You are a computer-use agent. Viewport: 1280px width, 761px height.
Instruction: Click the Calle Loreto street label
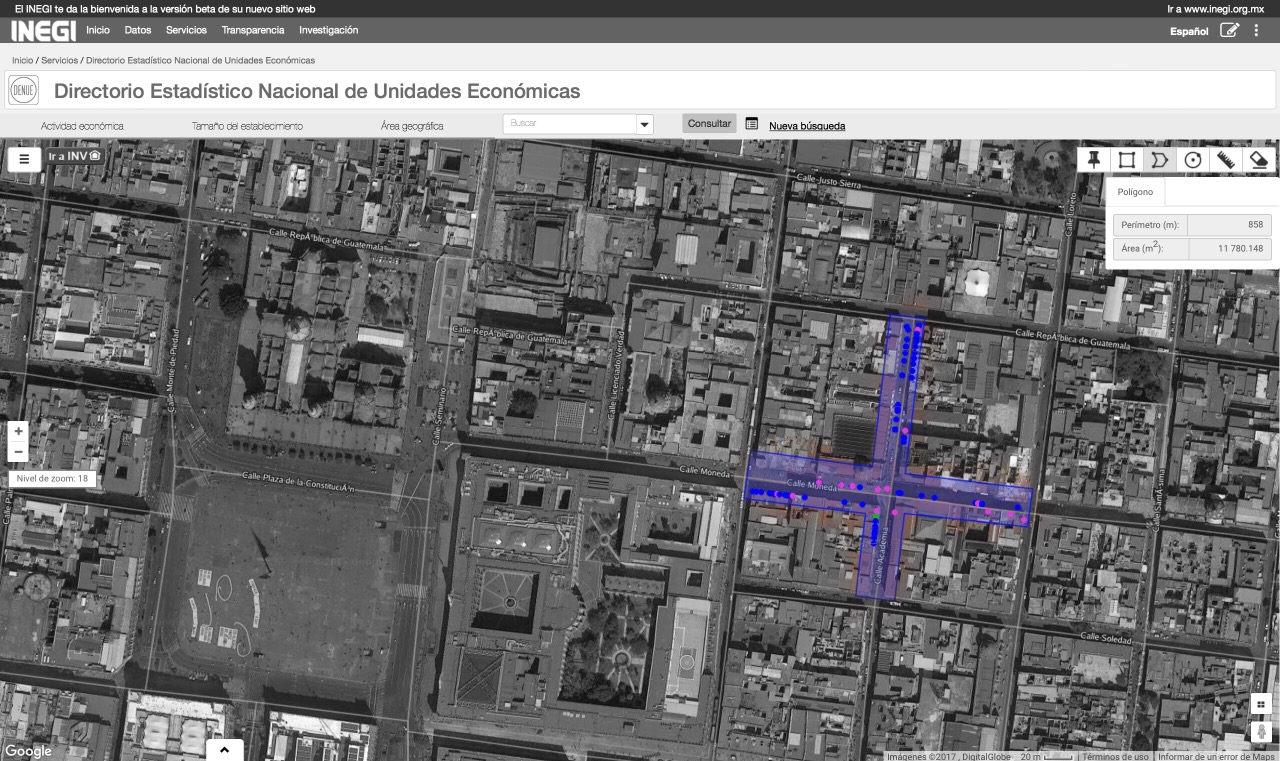[1070, 215]
